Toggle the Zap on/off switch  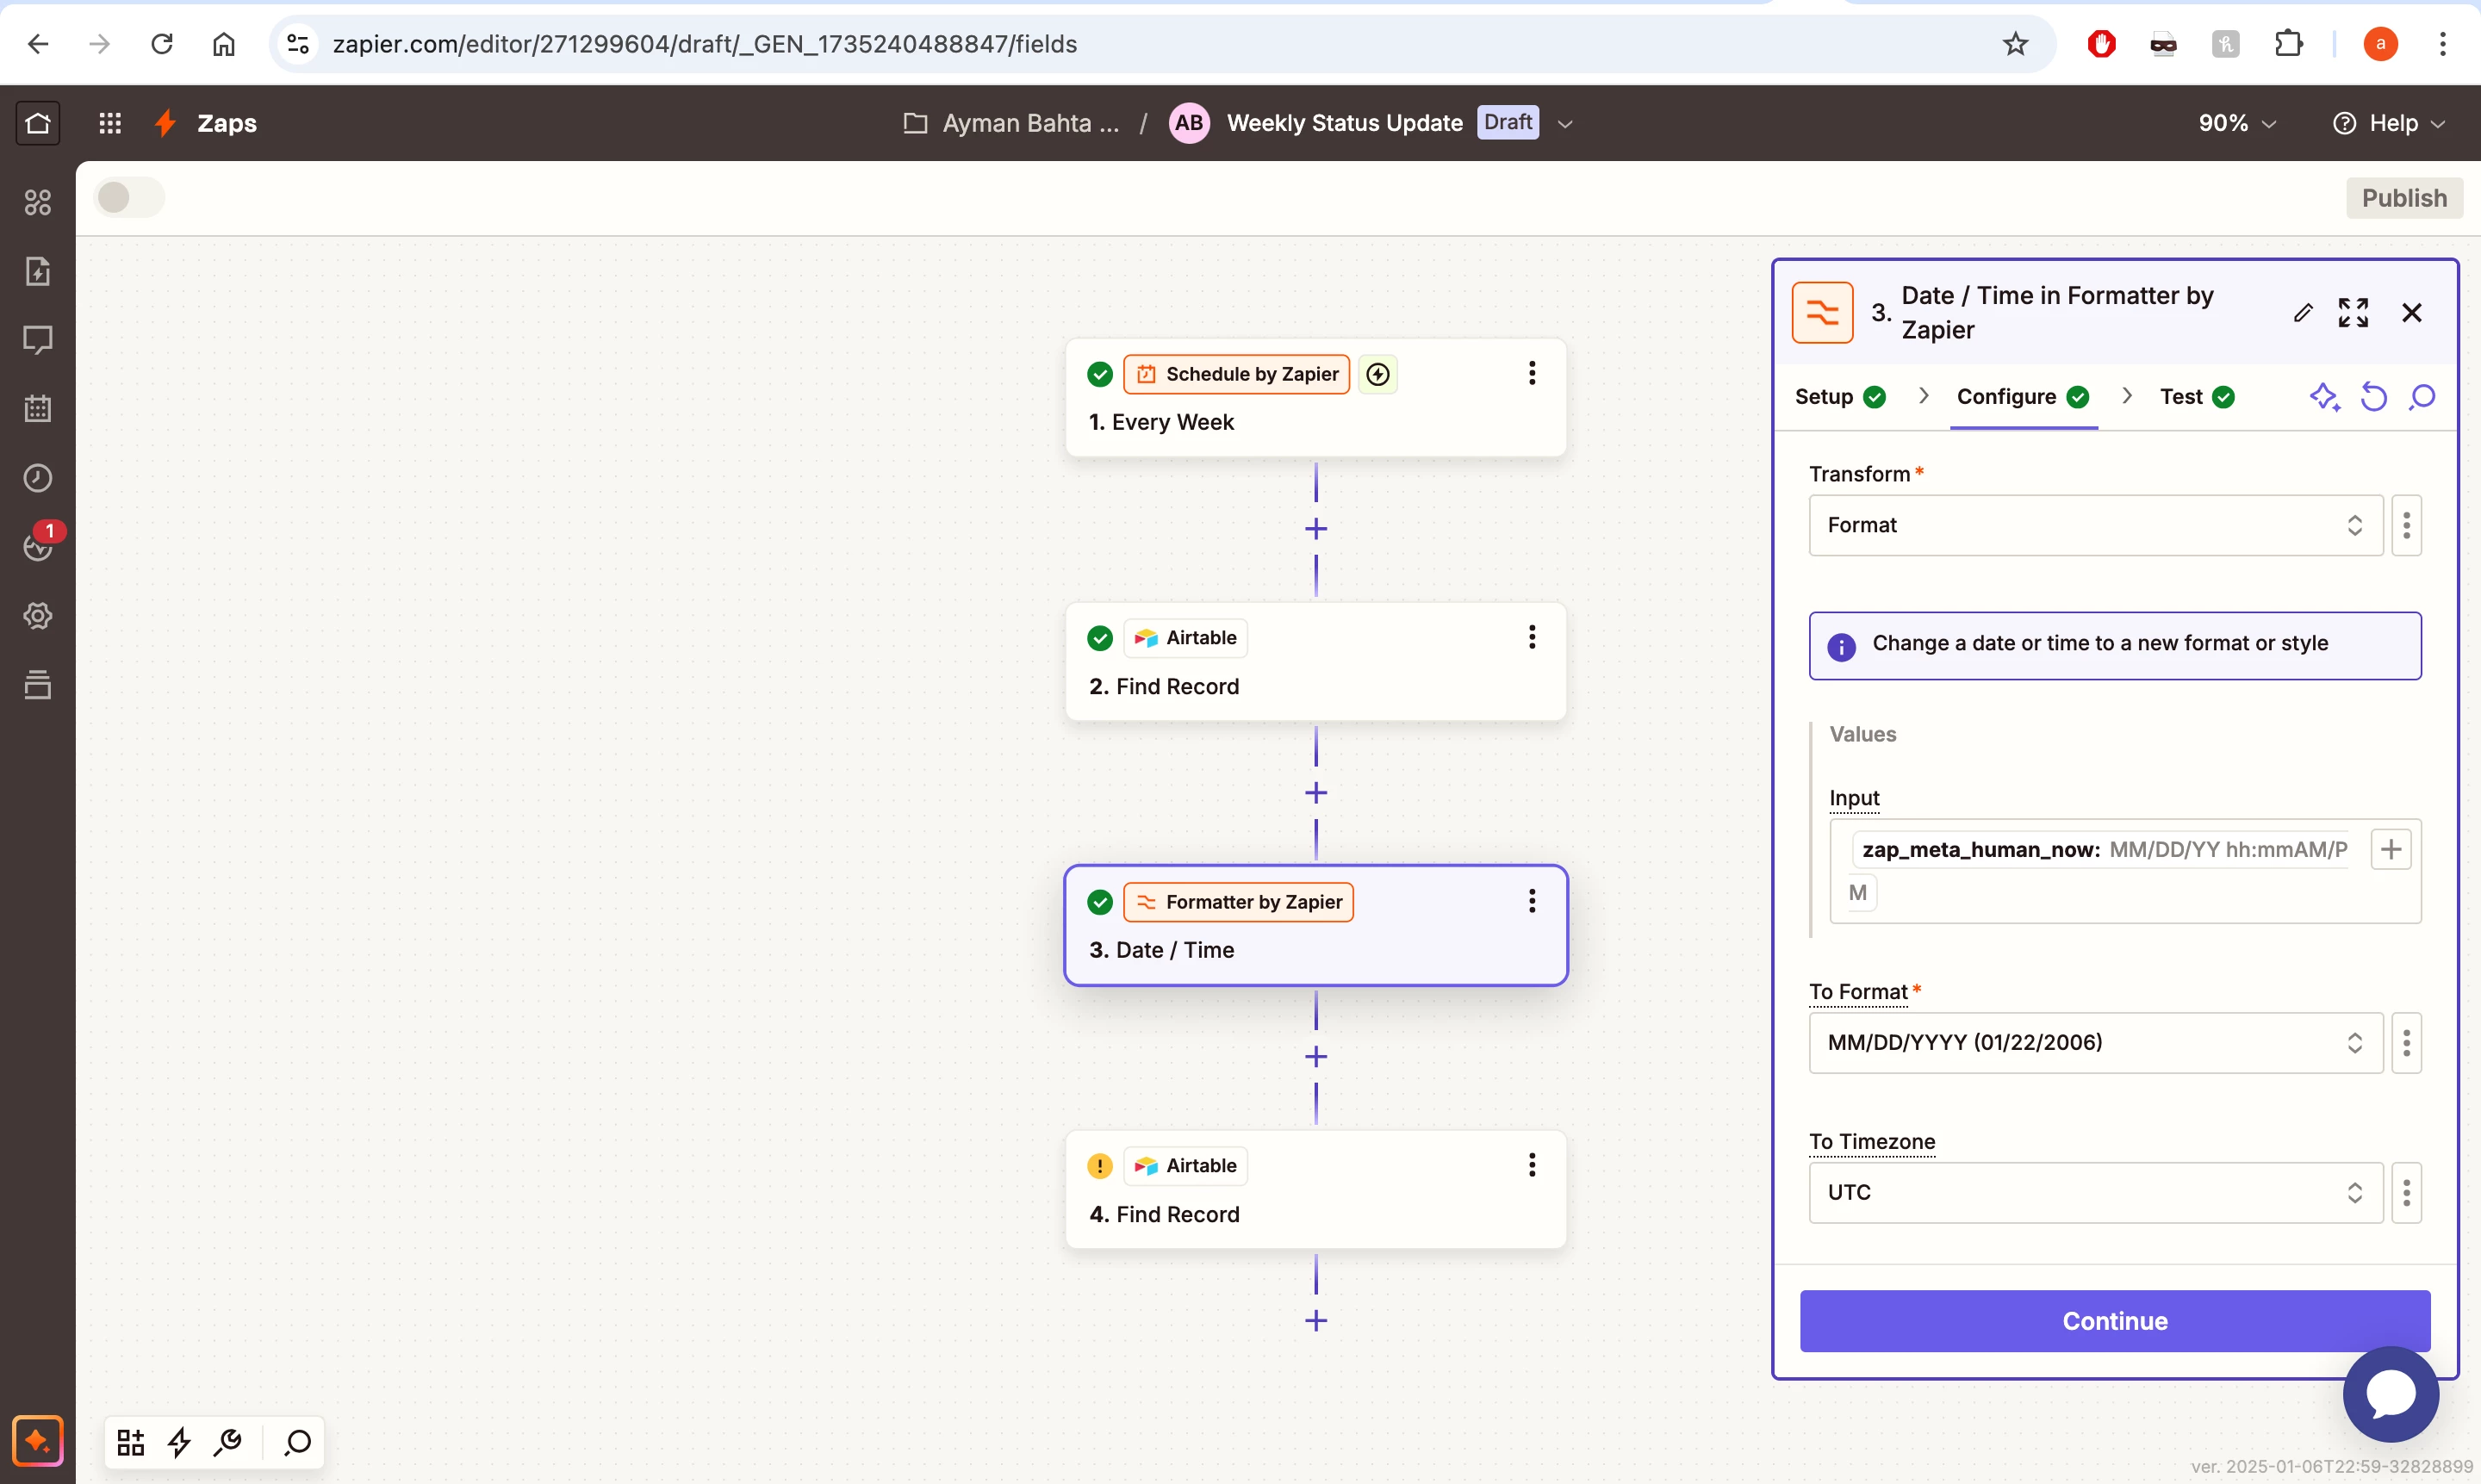129,197
